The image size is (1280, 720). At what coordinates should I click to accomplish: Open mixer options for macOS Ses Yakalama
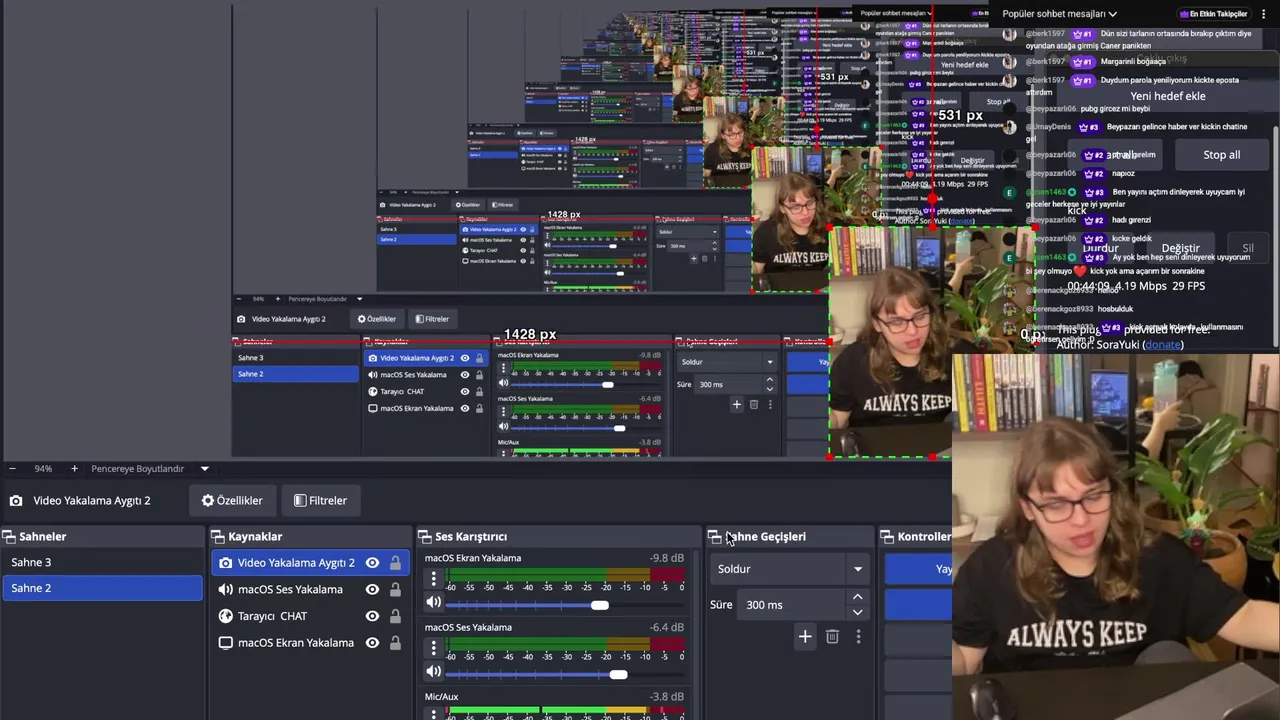click(433, 648)
